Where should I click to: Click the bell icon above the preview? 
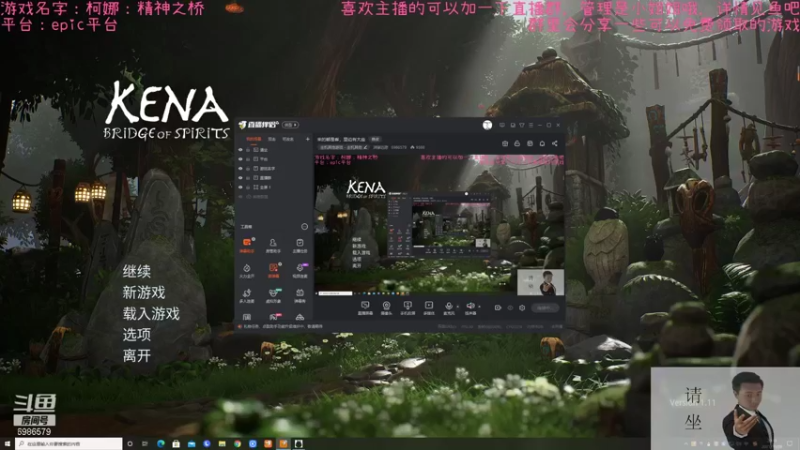pyautogui.click(x=542, y=143)
